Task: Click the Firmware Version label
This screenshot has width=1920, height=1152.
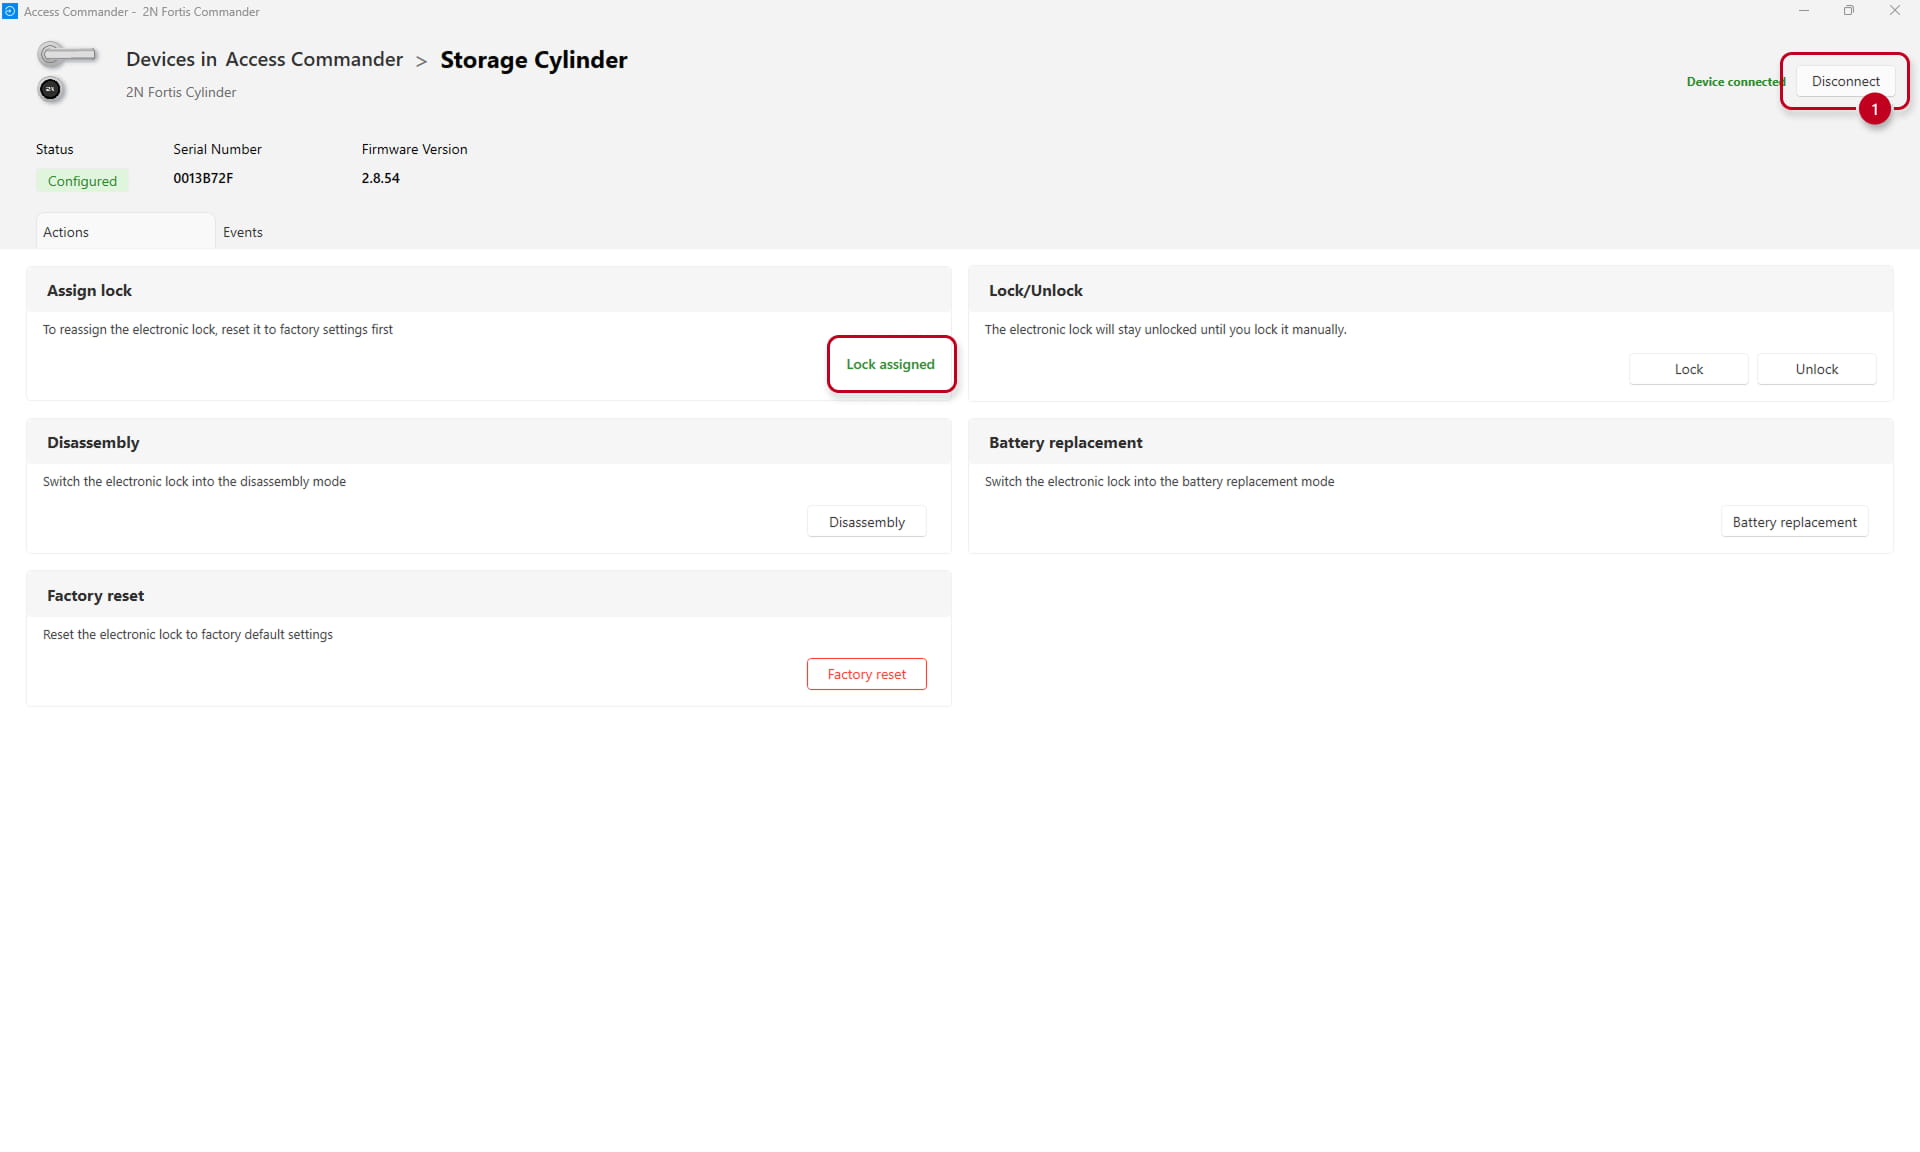Action: point(414,149)
